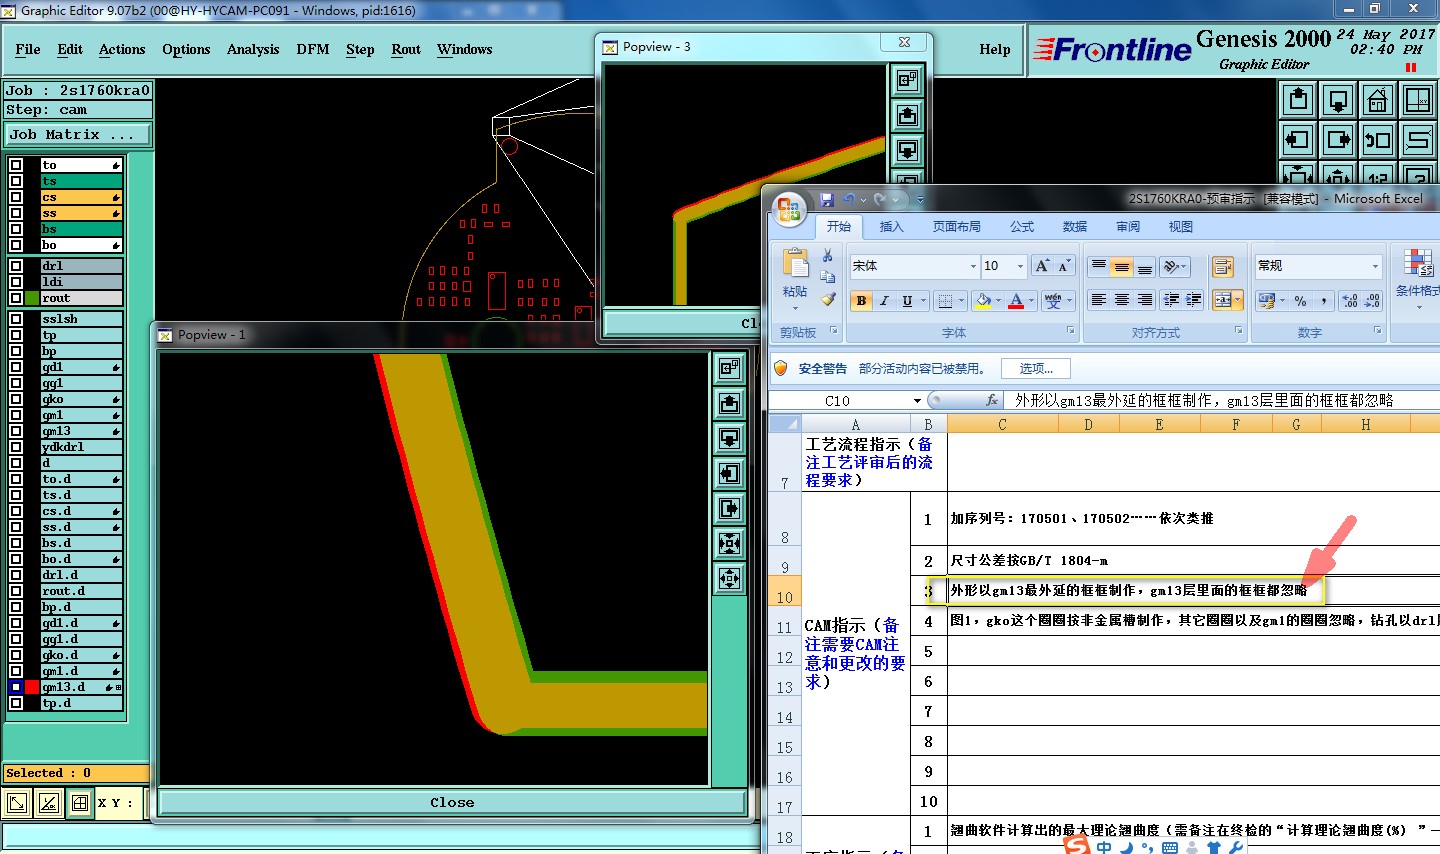Click the Excel Office button
1440x854 pixels.
coord(789,208)
